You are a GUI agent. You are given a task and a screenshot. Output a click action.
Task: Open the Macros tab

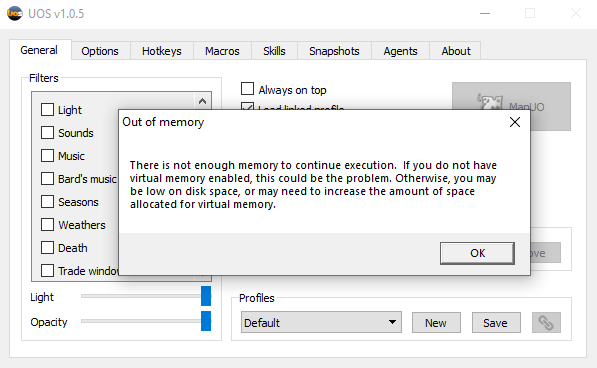(222, 51)
